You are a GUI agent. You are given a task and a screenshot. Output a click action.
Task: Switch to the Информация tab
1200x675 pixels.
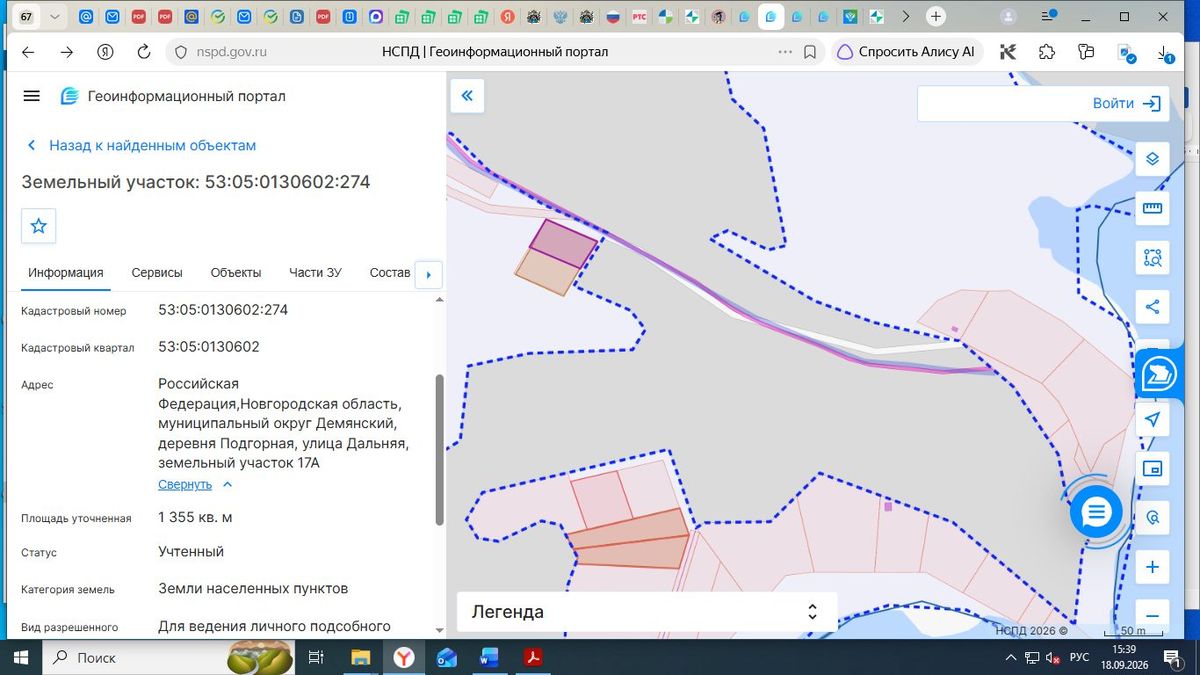[66, 273]
